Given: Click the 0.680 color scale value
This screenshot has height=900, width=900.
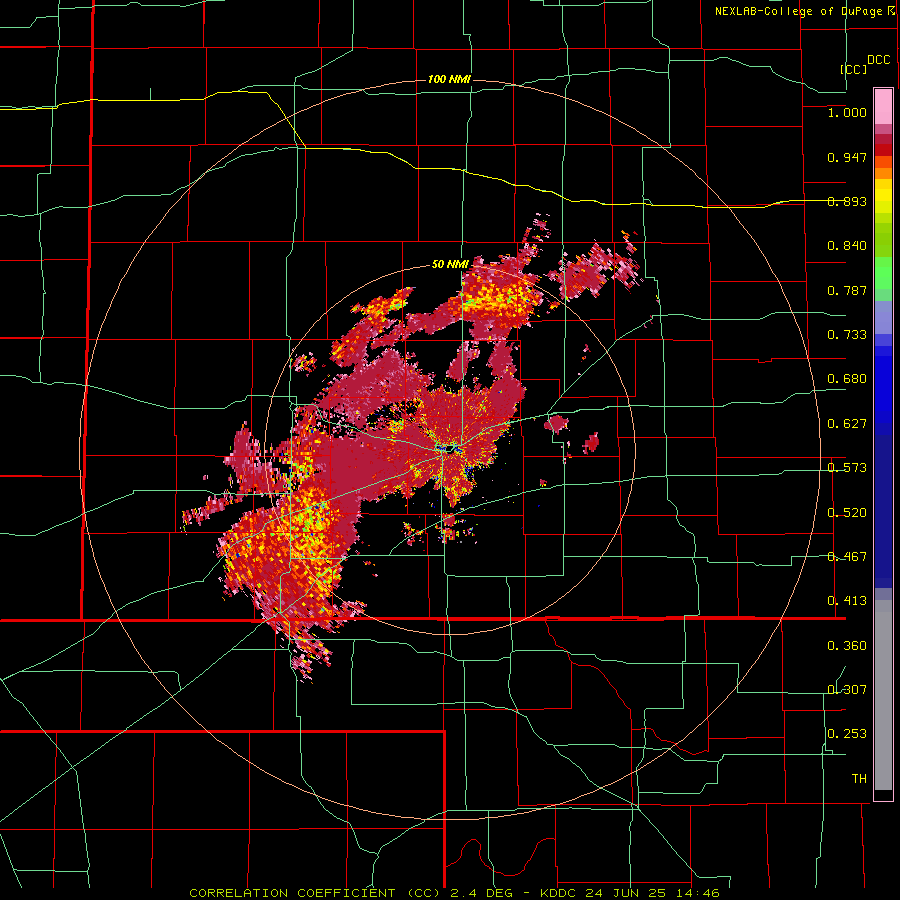Looking at the screenshot, I should coord(847,379).
